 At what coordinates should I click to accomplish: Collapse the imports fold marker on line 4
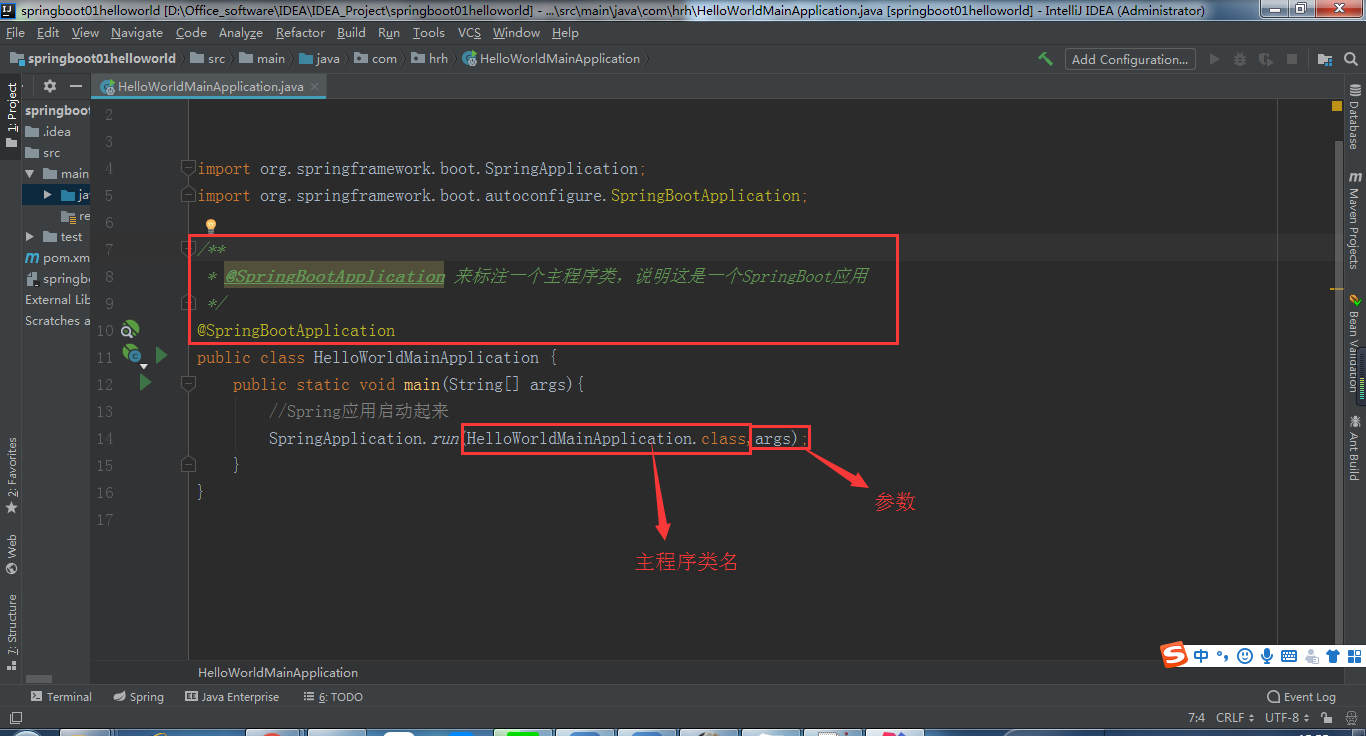click(x=188, y=167)
